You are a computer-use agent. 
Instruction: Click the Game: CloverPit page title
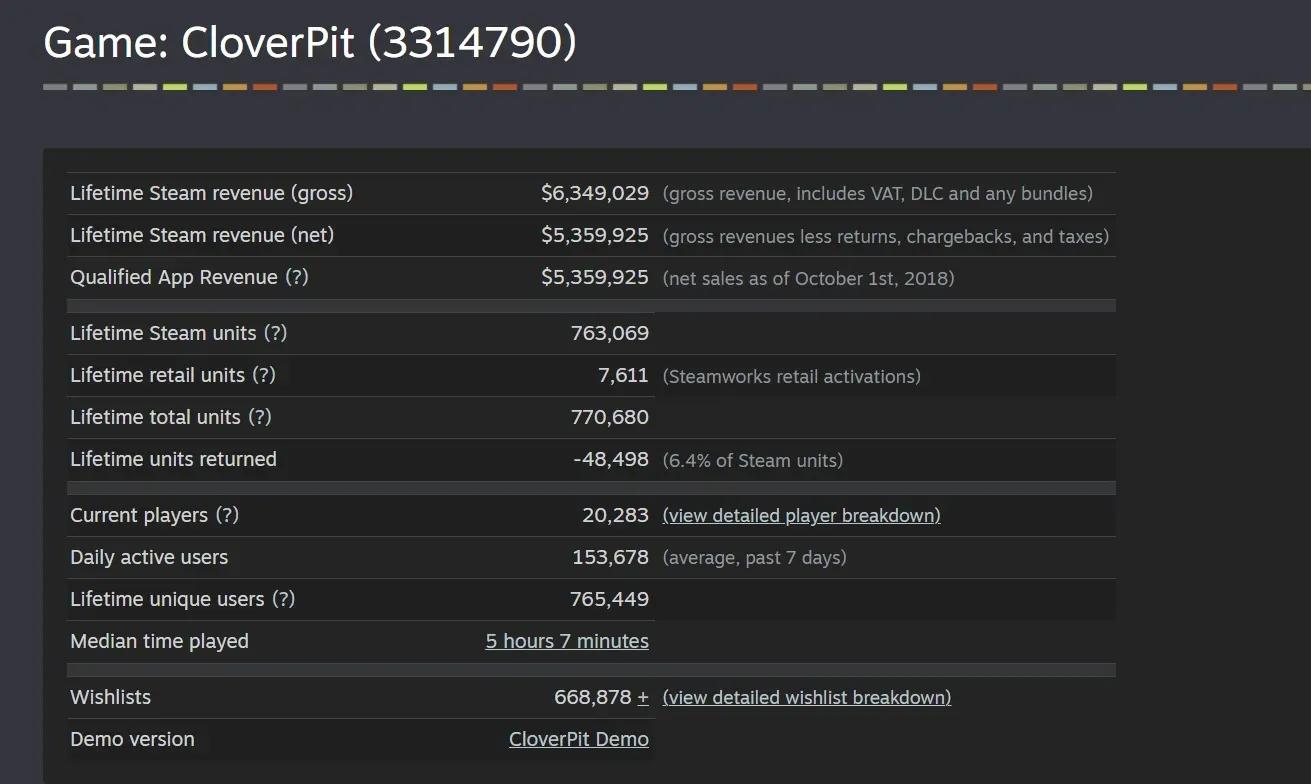pyautogui.click(x=310, y=43)
